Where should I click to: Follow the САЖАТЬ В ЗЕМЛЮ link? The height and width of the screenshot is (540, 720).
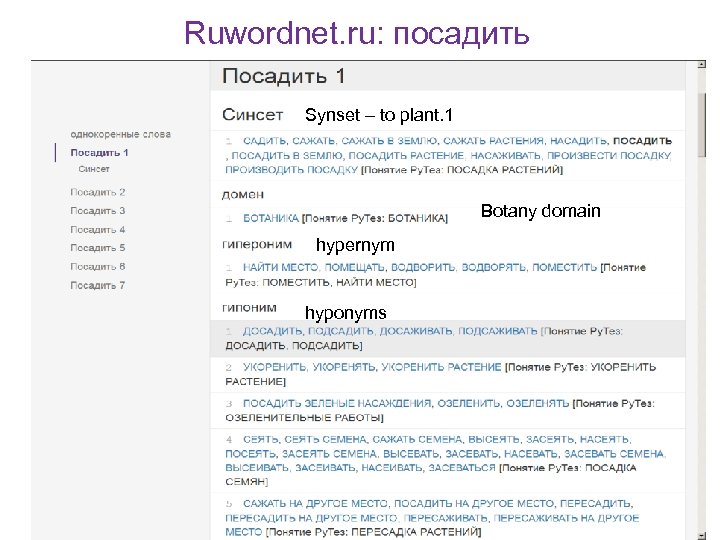389,141
